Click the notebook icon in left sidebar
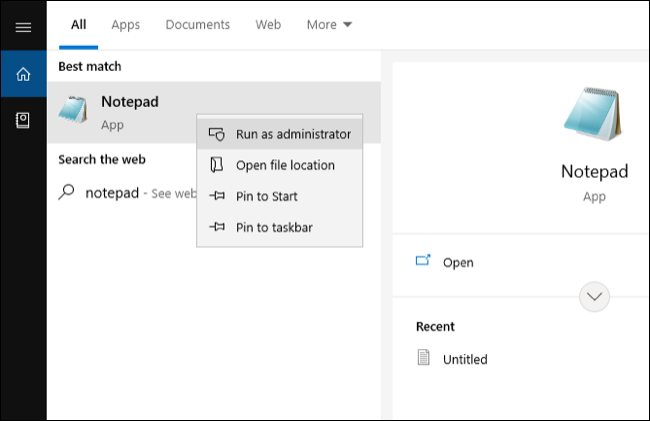This screenshot has height=421, width=650. click(x=23, y=120)
